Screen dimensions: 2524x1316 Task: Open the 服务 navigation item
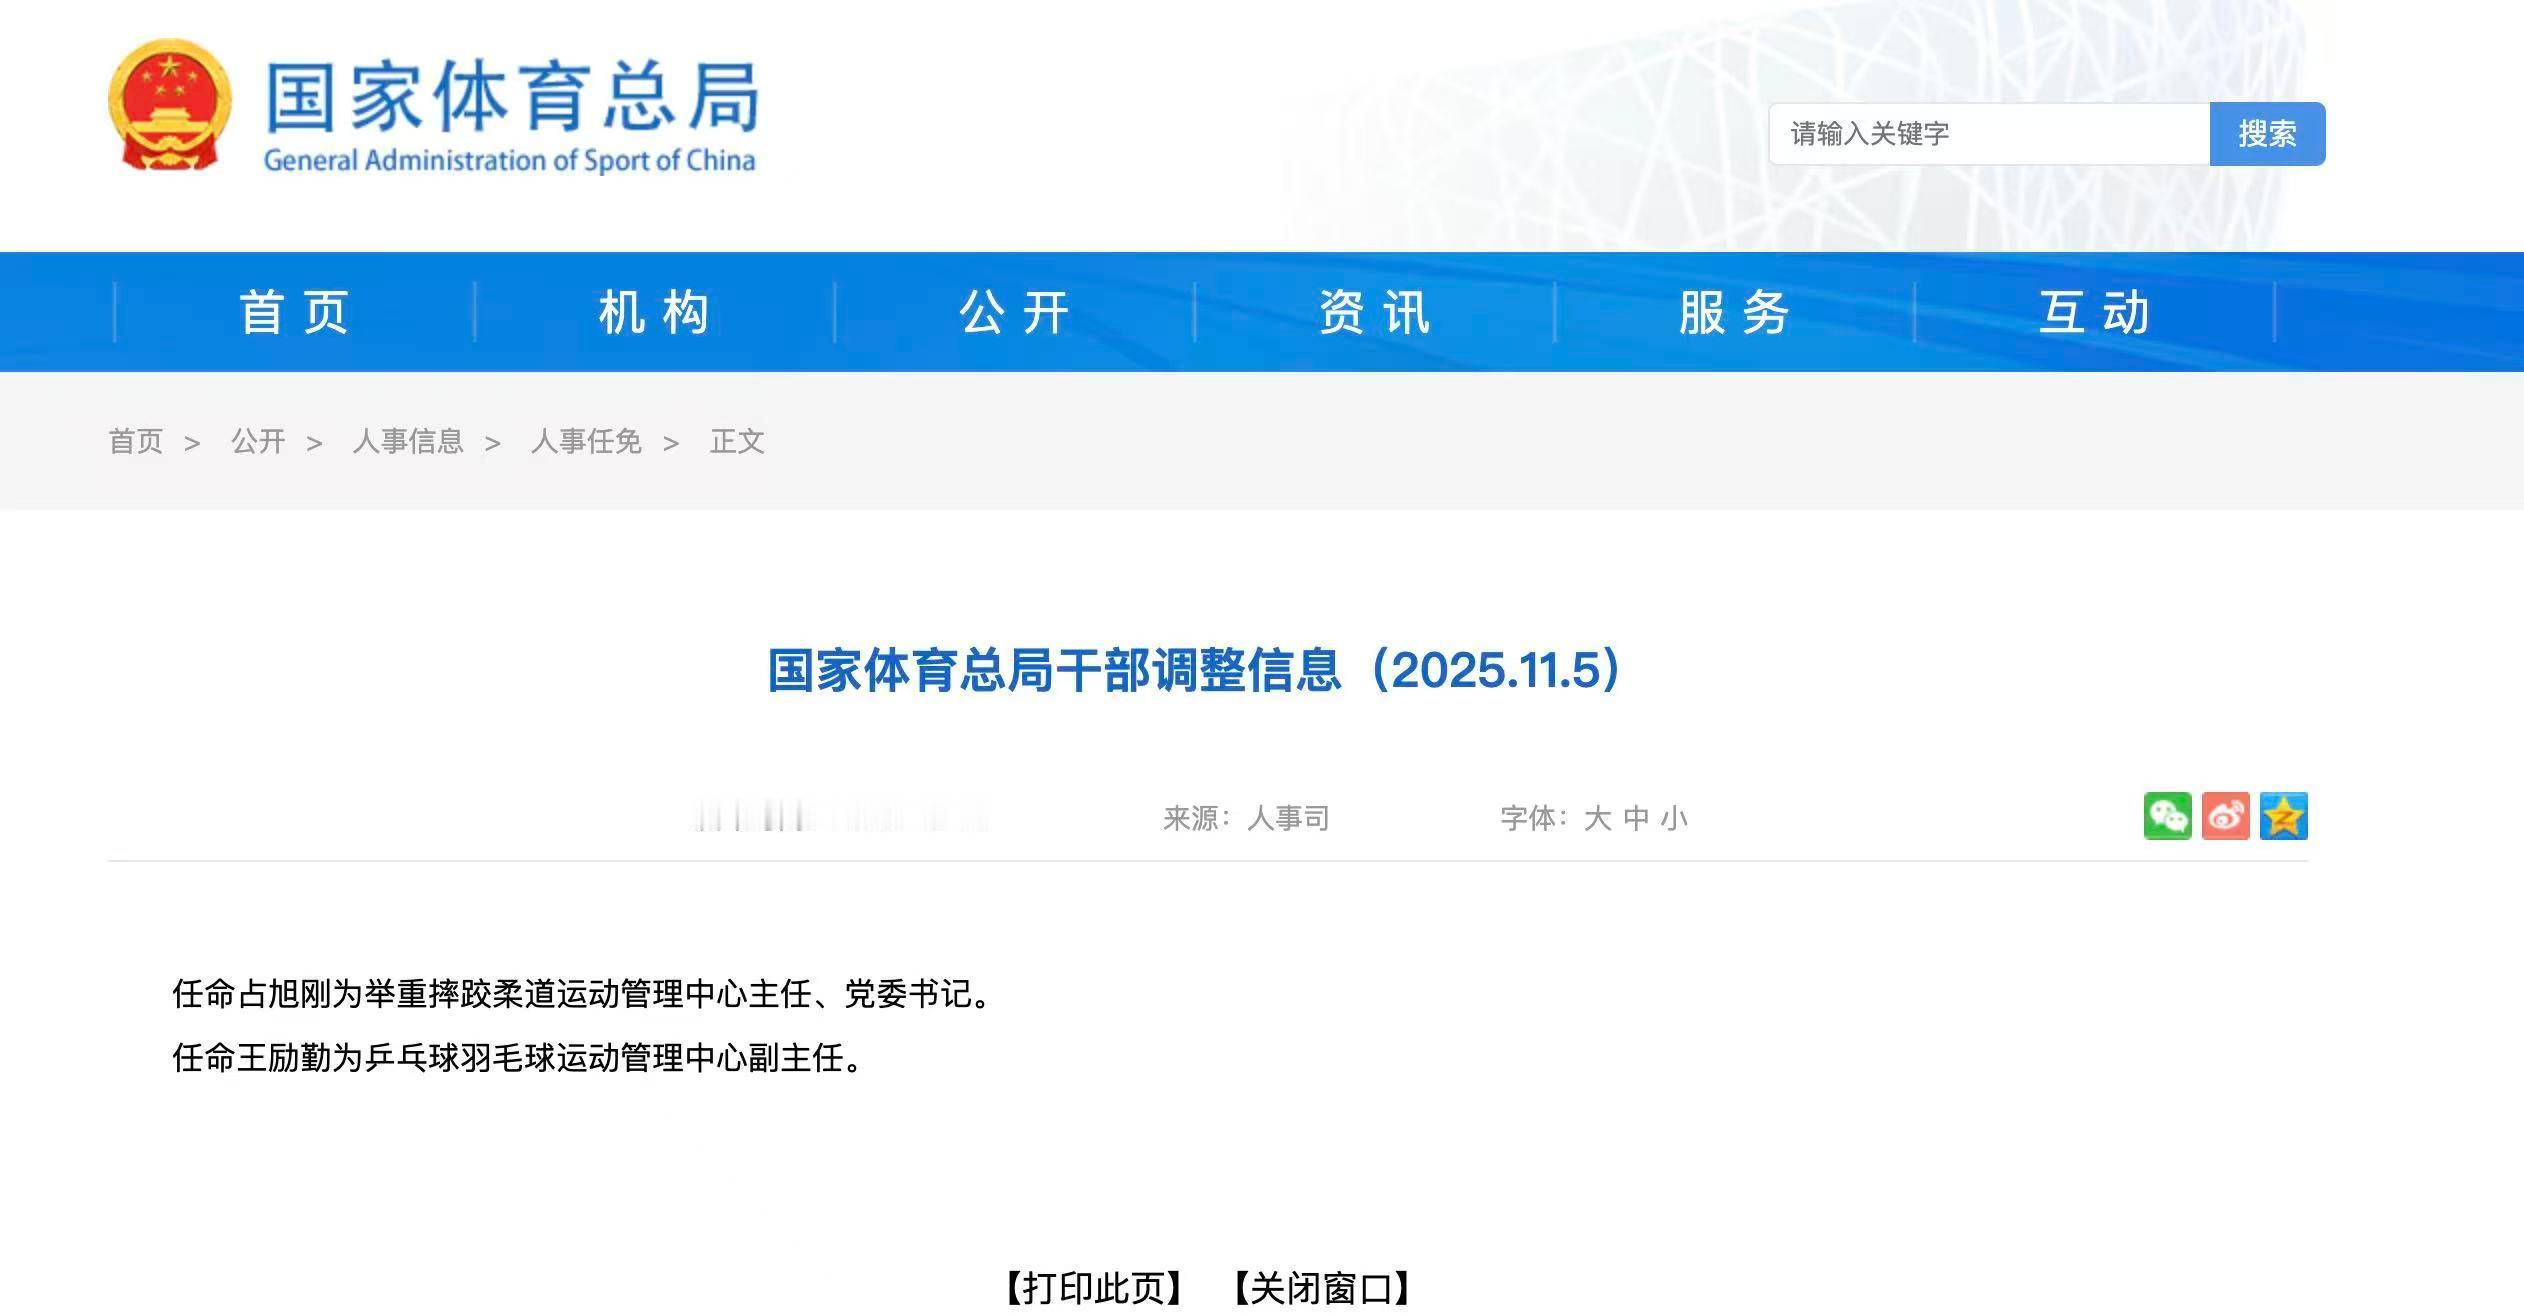[1734, 312]
